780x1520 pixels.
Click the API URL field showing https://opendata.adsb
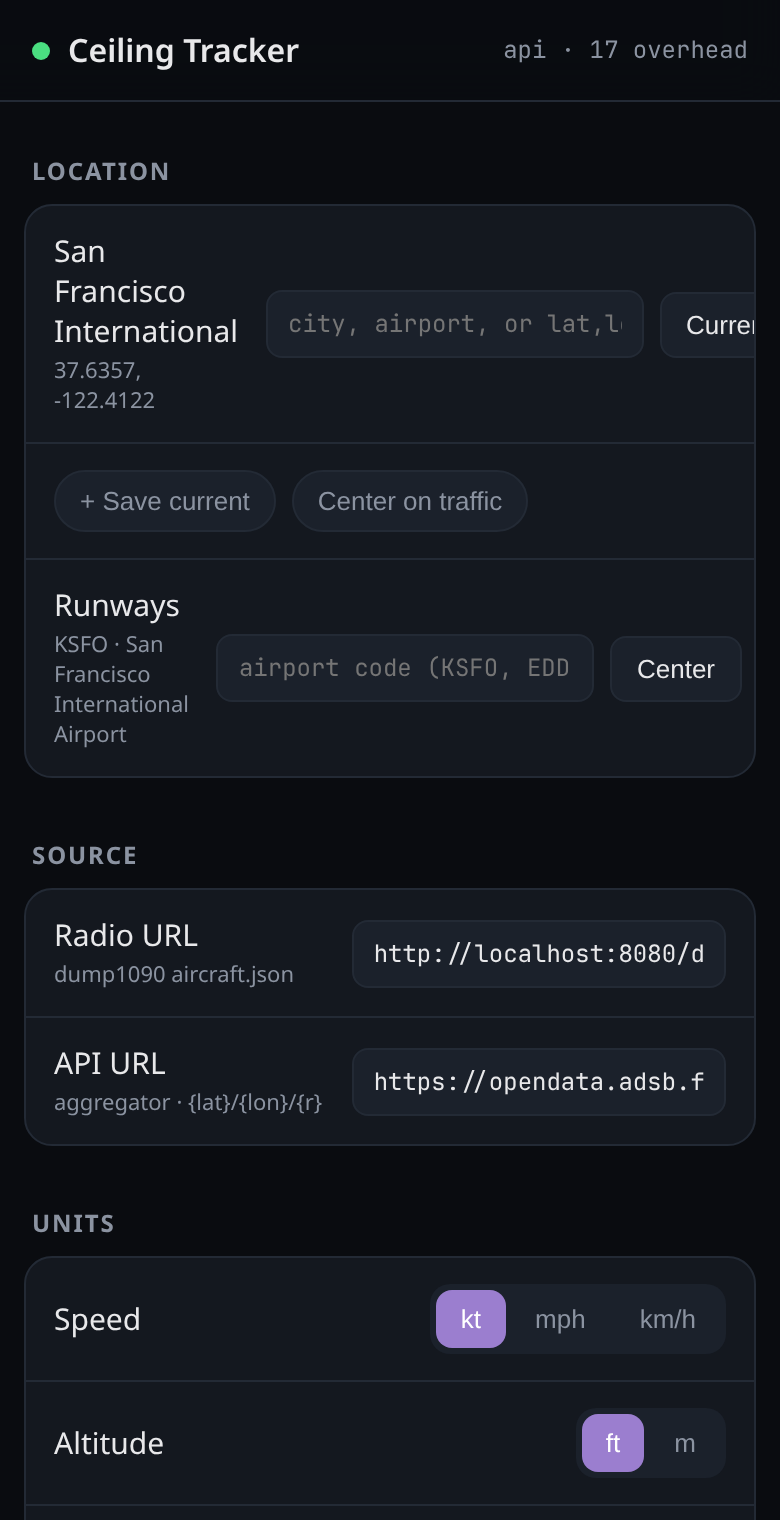point(539,1082)
